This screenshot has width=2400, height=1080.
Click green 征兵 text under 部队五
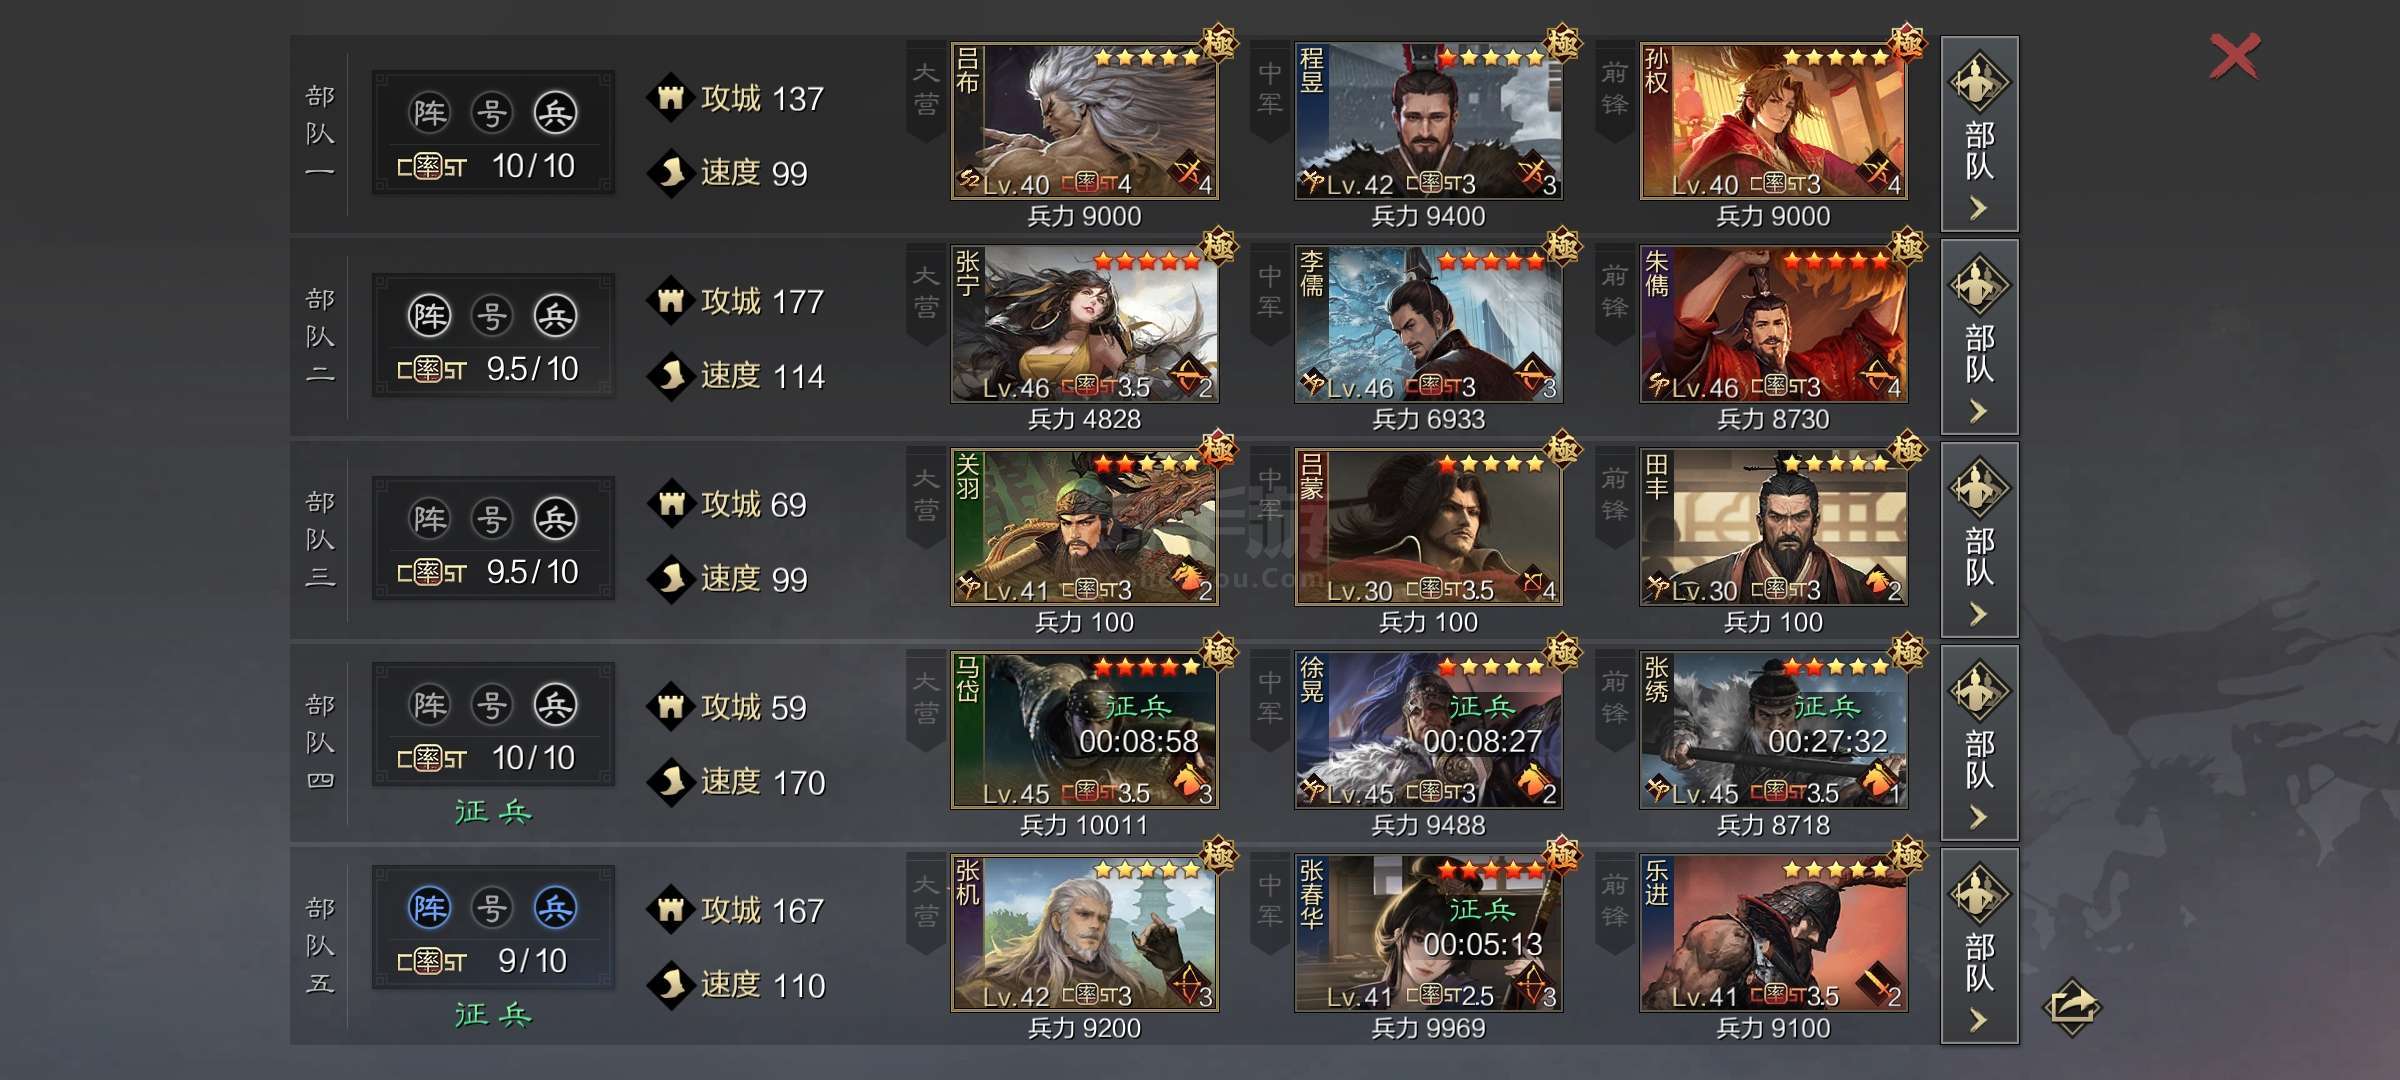[x=493, y=1014]
